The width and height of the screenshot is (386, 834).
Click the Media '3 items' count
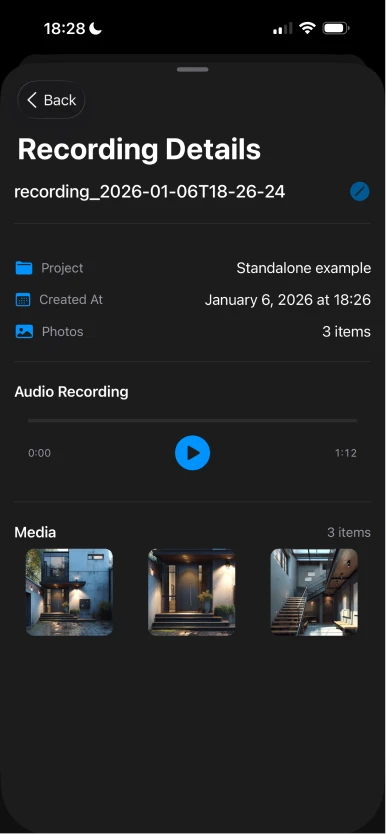coord(349,532)
